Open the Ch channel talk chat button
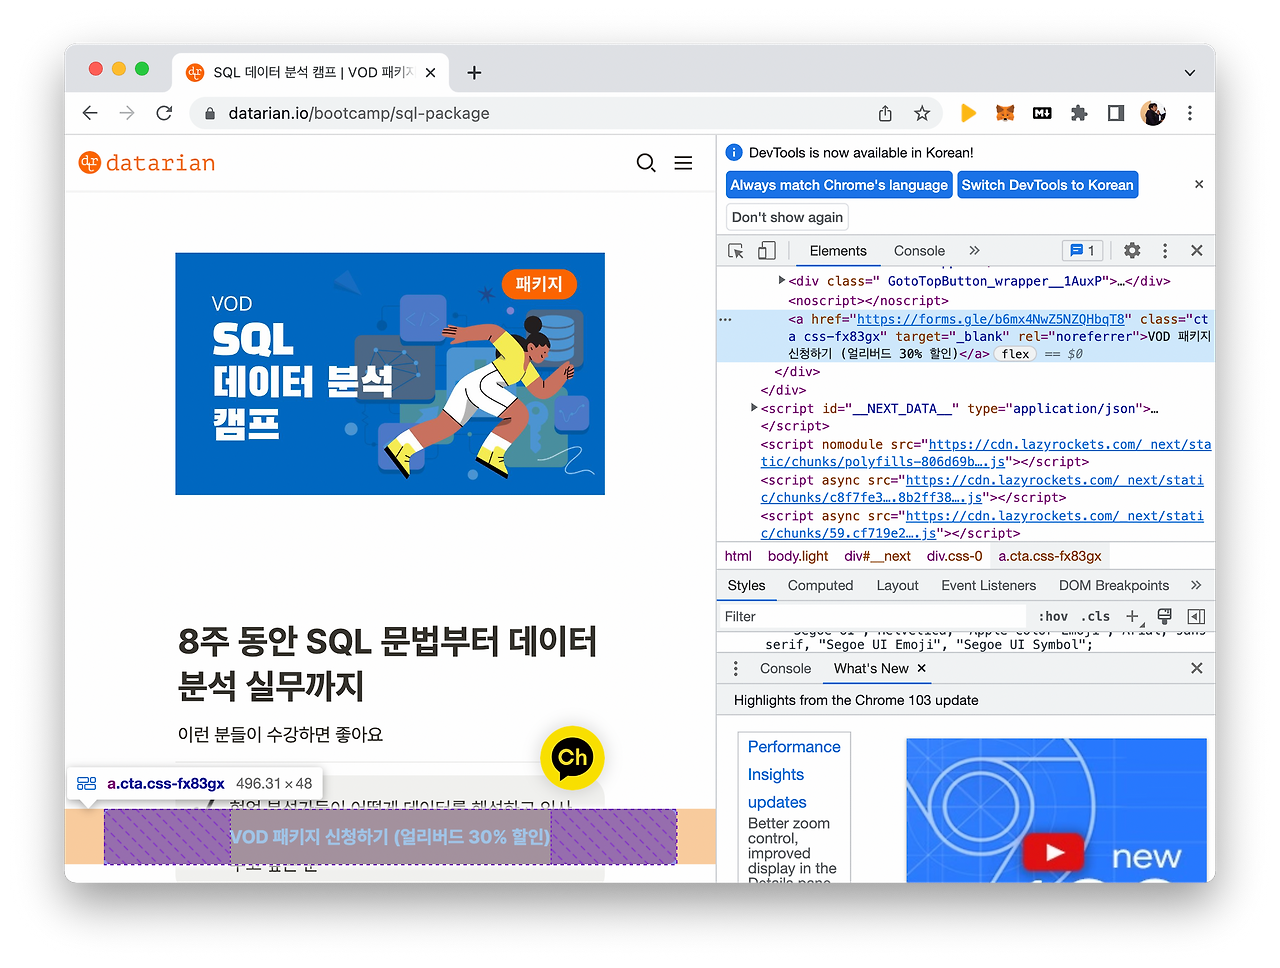Viewport: 1280px width, 968px height. click(572, 758)
